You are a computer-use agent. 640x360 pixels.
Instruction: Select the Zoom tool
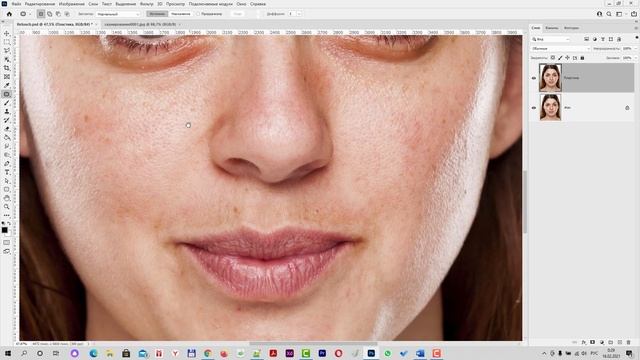tap(7, 207)
